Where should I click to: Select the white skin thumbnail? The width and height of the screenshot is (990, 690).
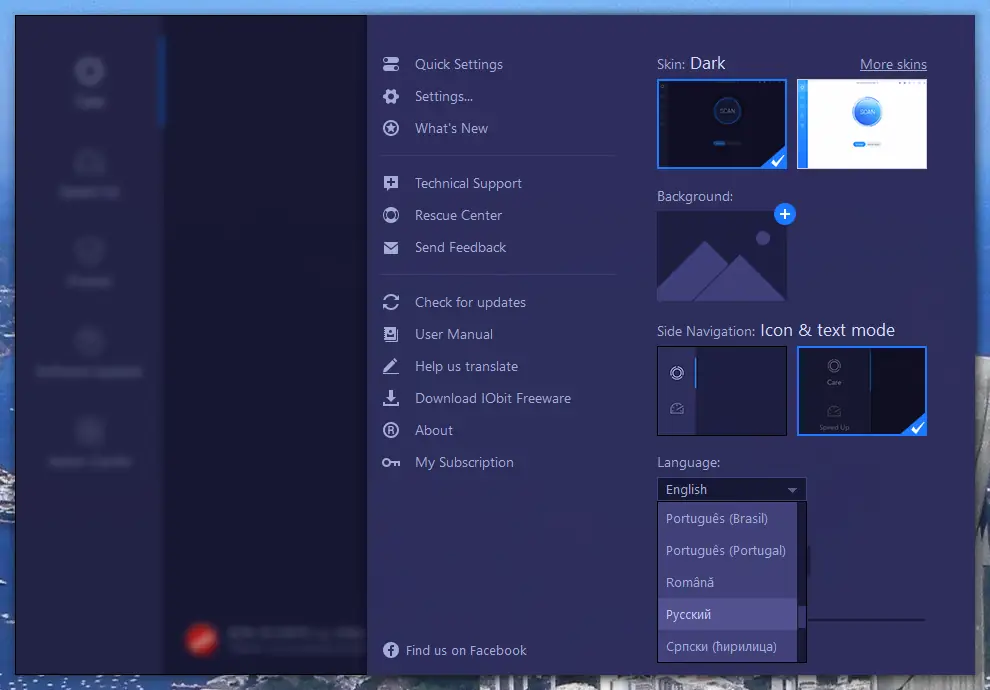coord(862,124)
